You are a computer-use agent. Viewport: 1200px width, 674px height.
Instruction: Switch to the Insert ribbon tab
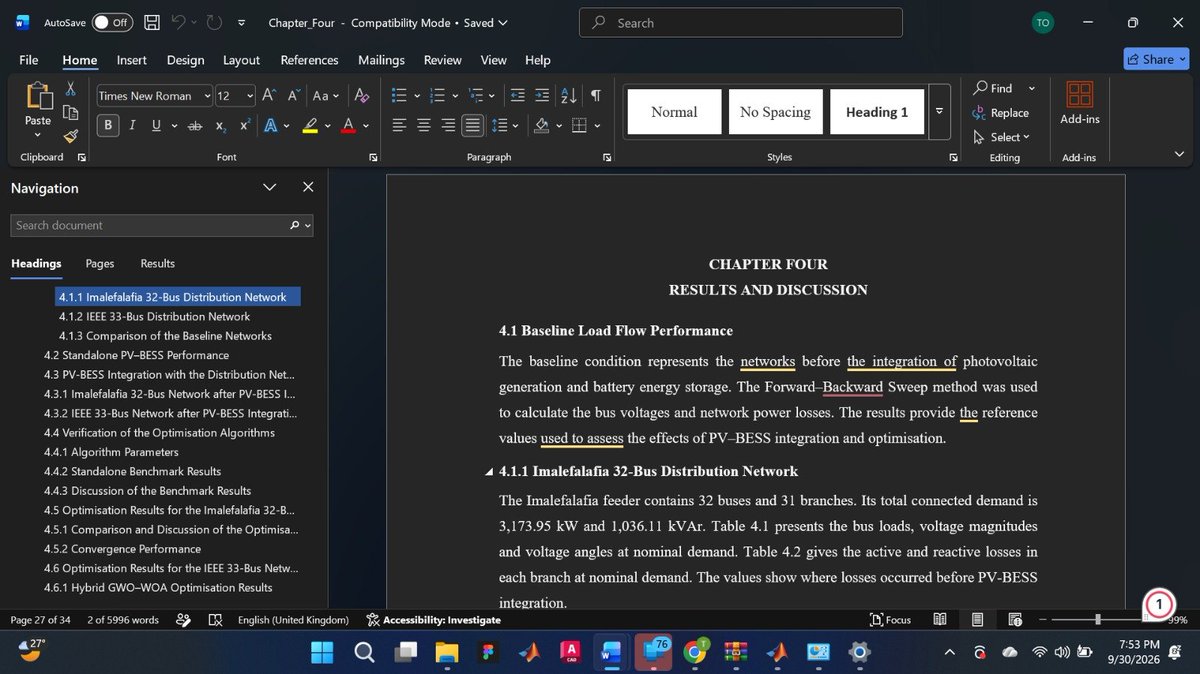pos(131,60)
